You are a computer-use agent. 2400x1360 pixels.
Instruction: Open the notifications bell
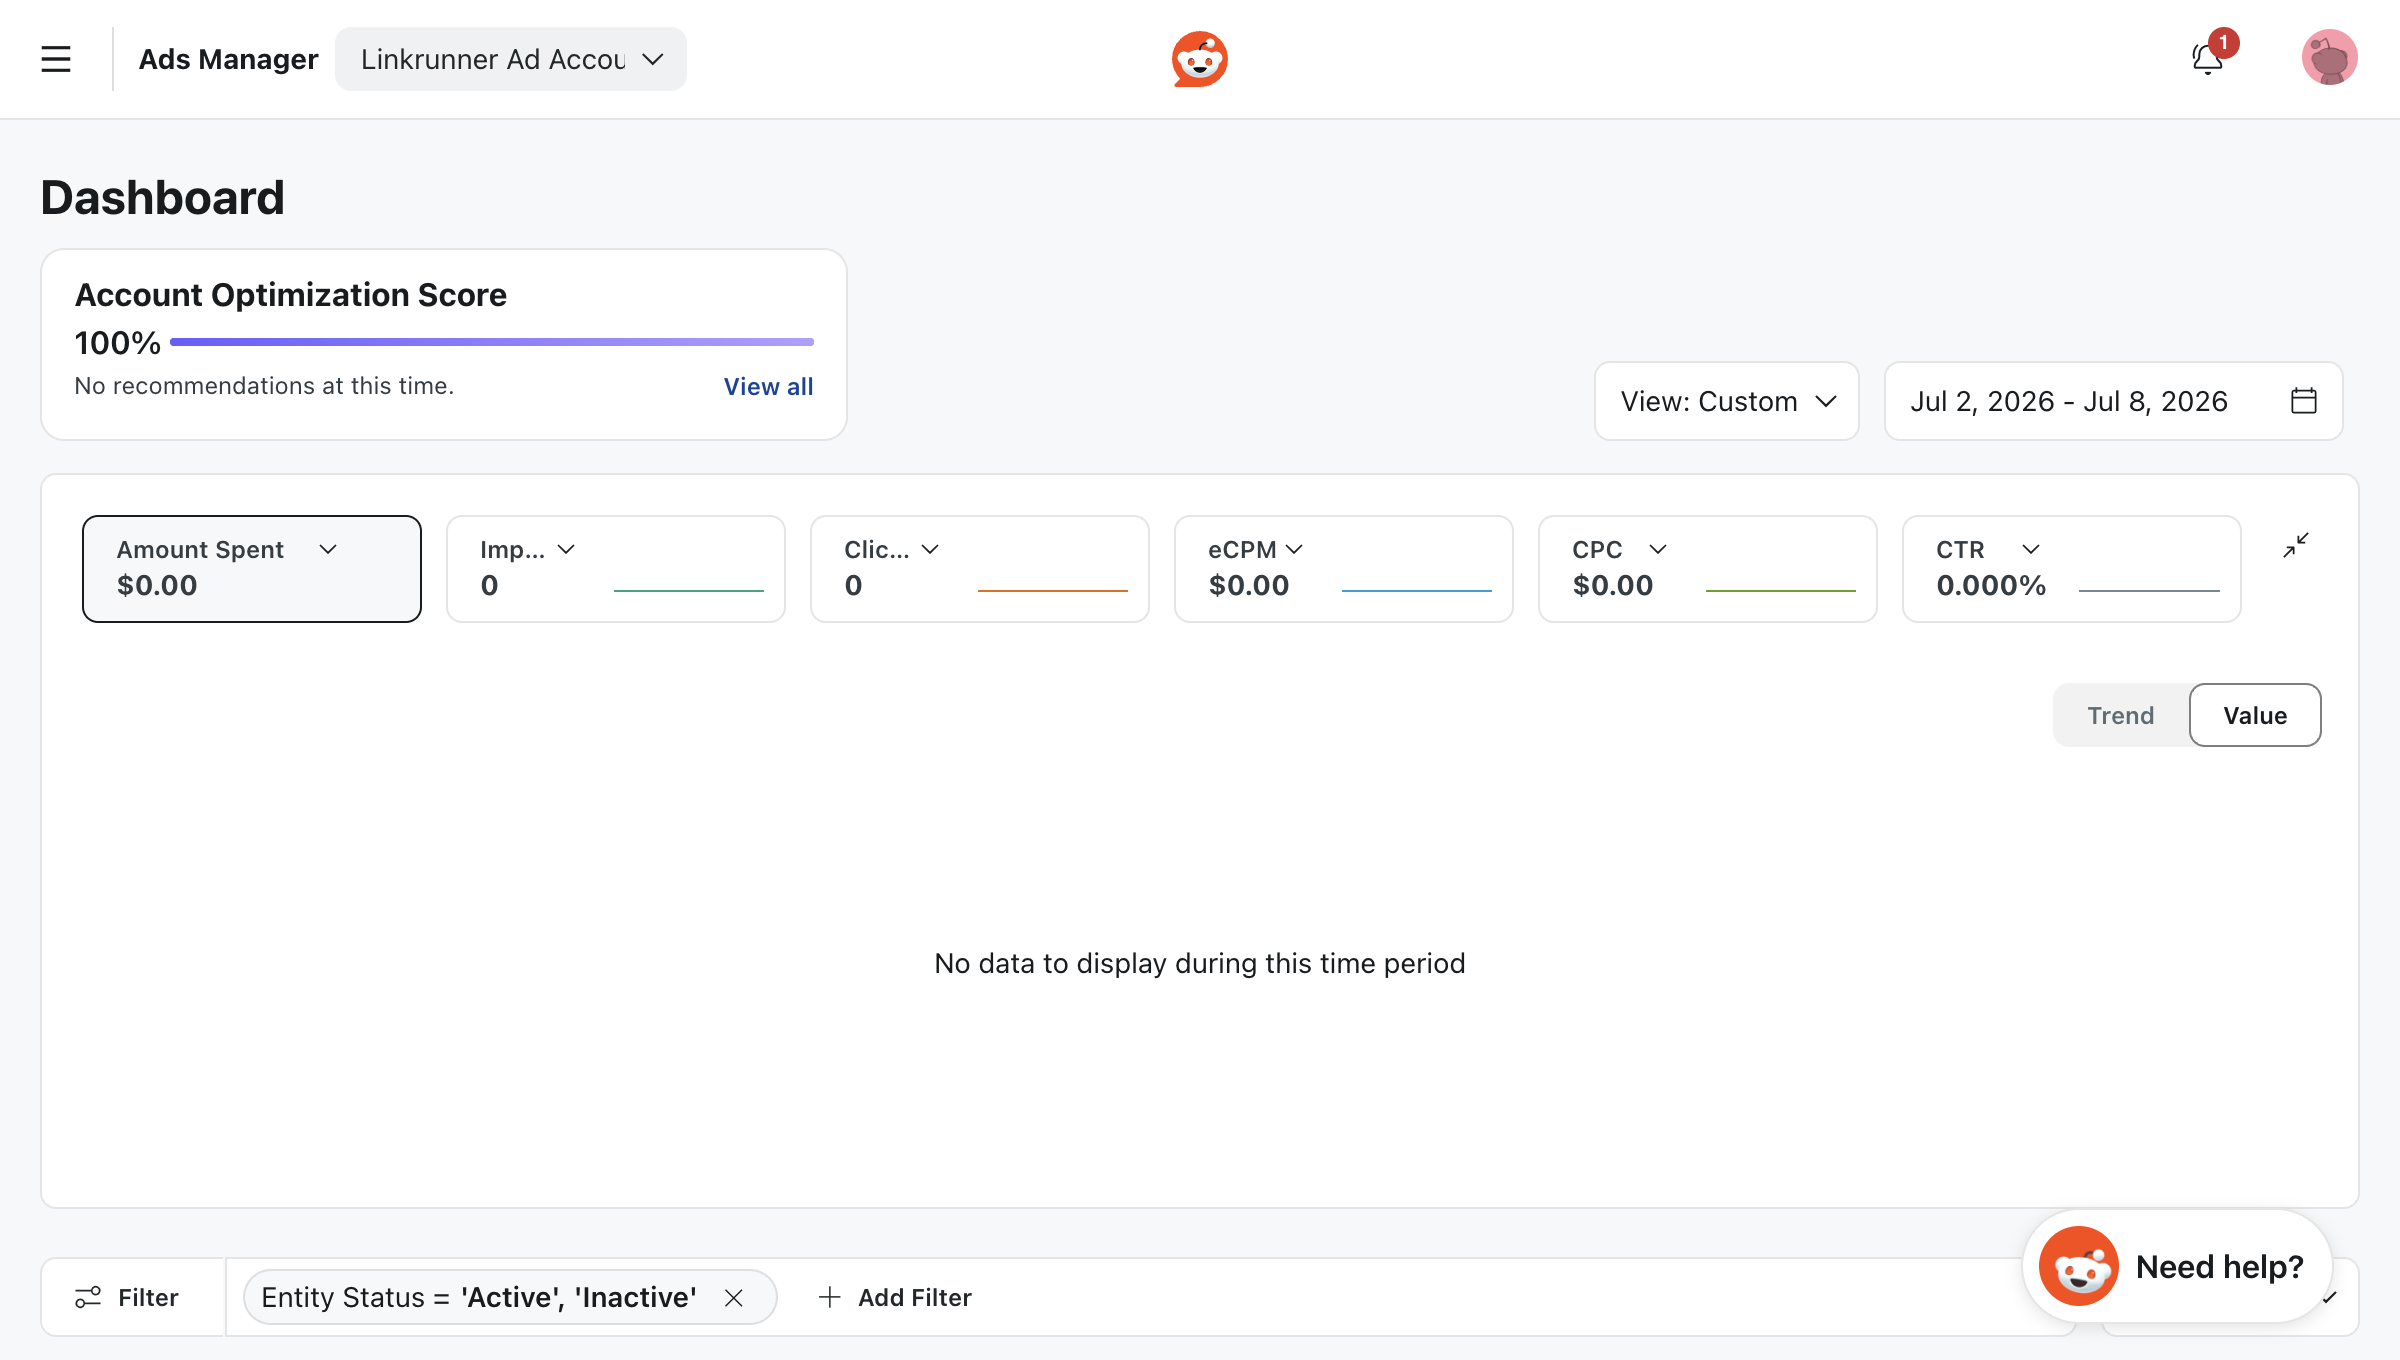2207,59
